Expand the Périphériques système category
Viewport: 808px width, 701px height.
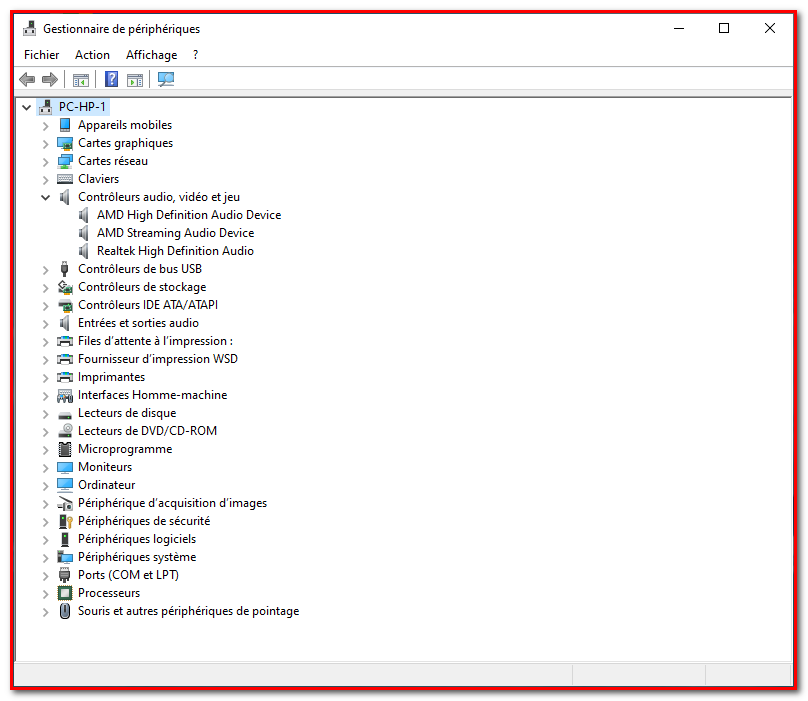pos(45,558)
